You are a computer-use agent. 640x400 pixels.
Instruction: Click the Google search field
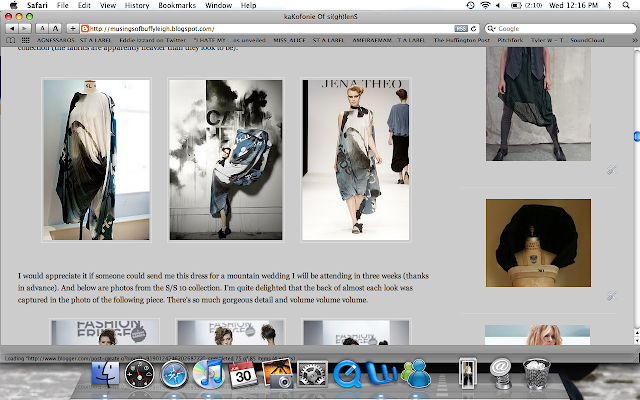click(x=560, y=29)
